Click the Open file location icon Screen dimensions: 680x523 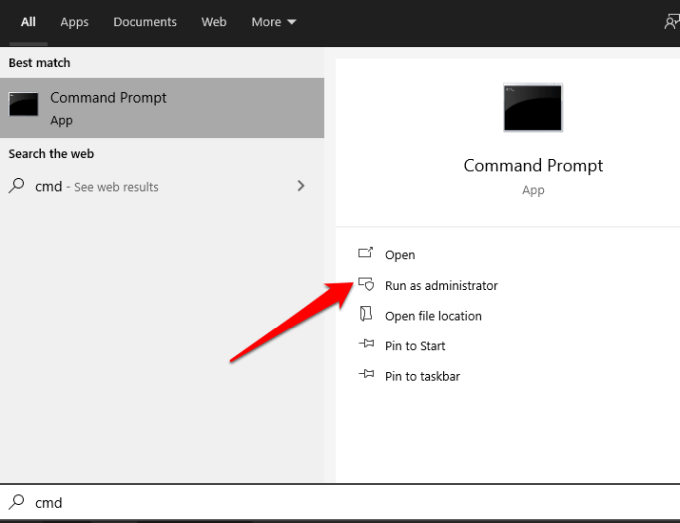pos(366,315)
